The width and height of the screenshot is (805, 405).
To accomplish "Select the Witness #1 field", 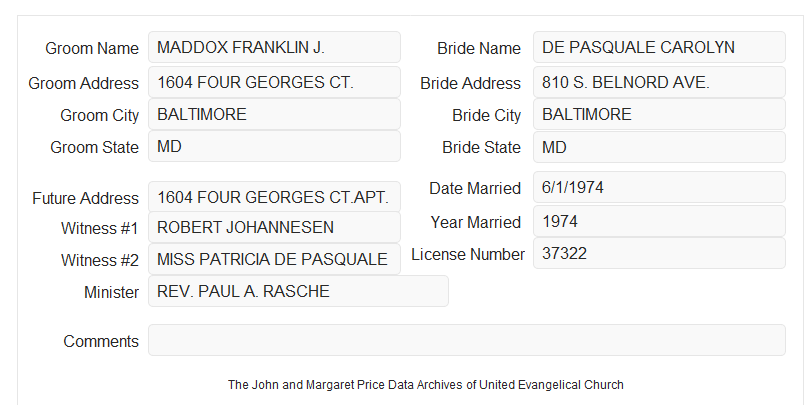I will (274, 227).
